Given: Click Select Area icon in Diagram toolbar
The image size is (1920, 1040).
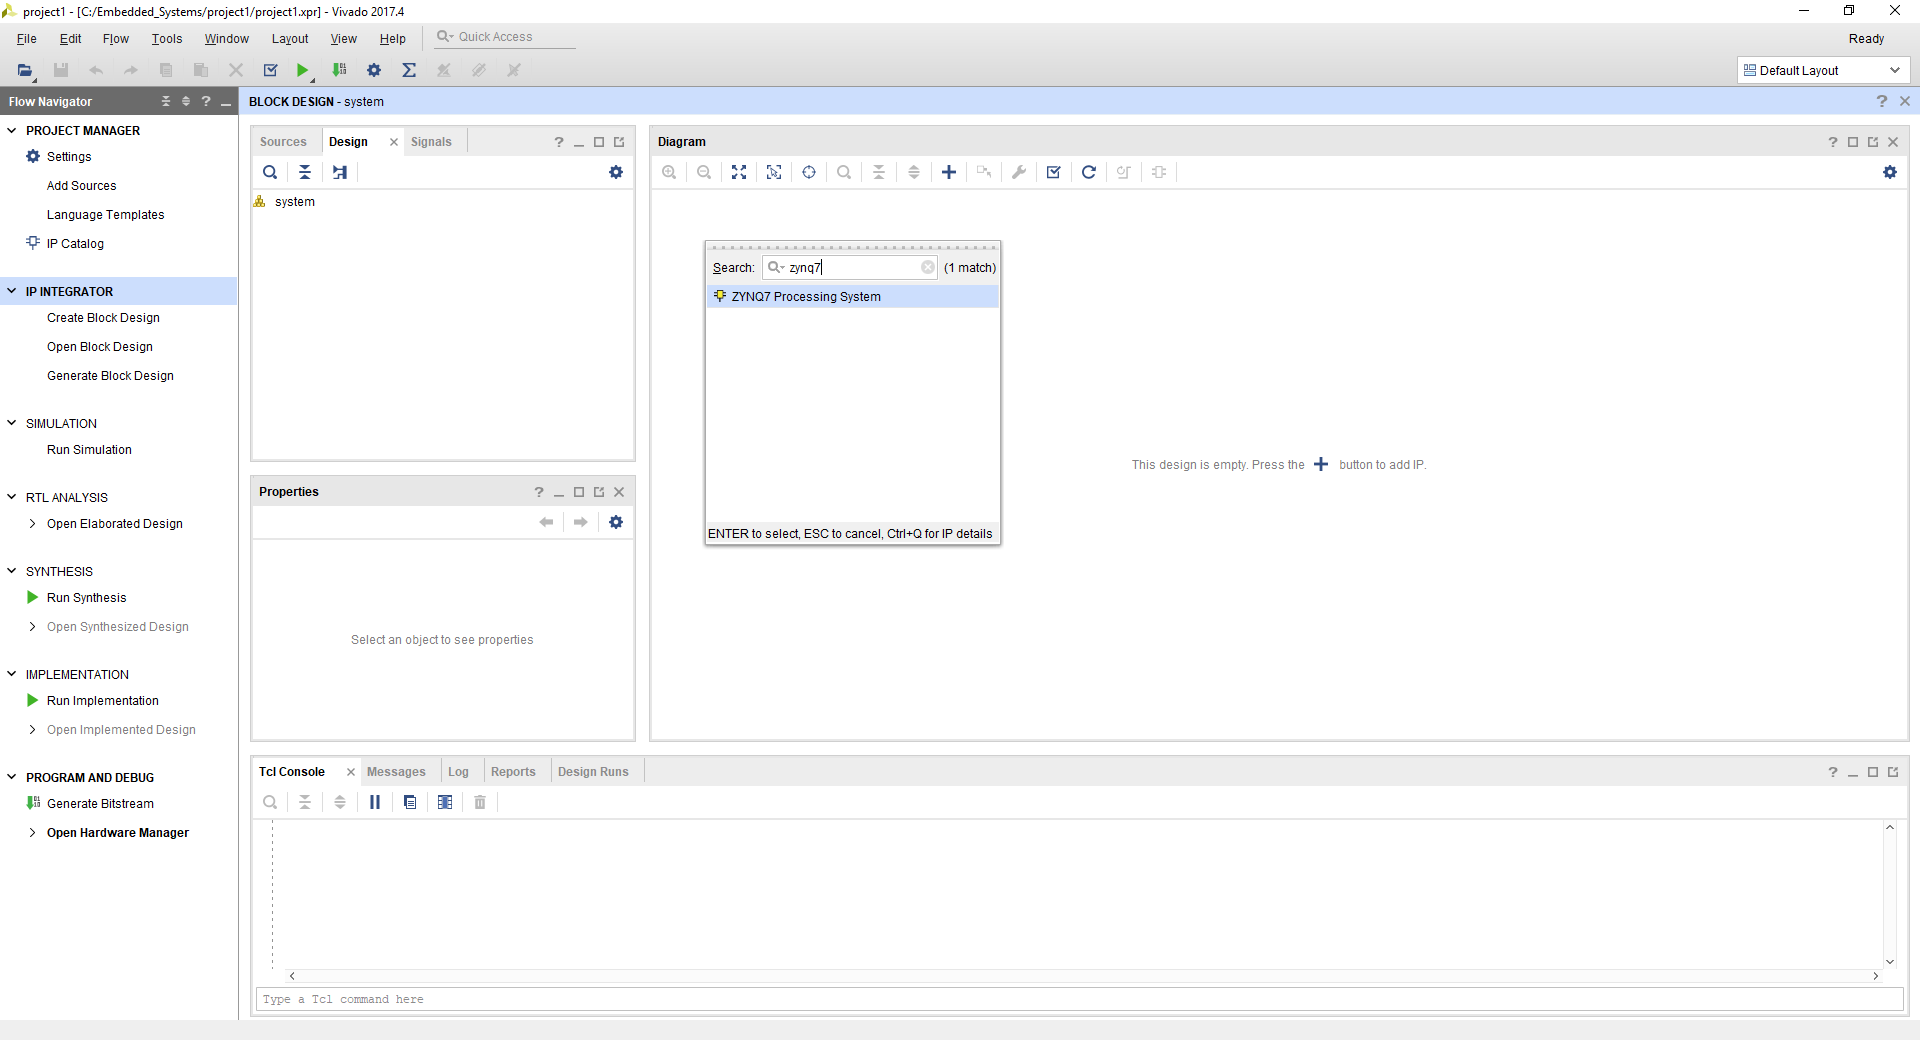Looking at the screenshot, I should [774, 172].
